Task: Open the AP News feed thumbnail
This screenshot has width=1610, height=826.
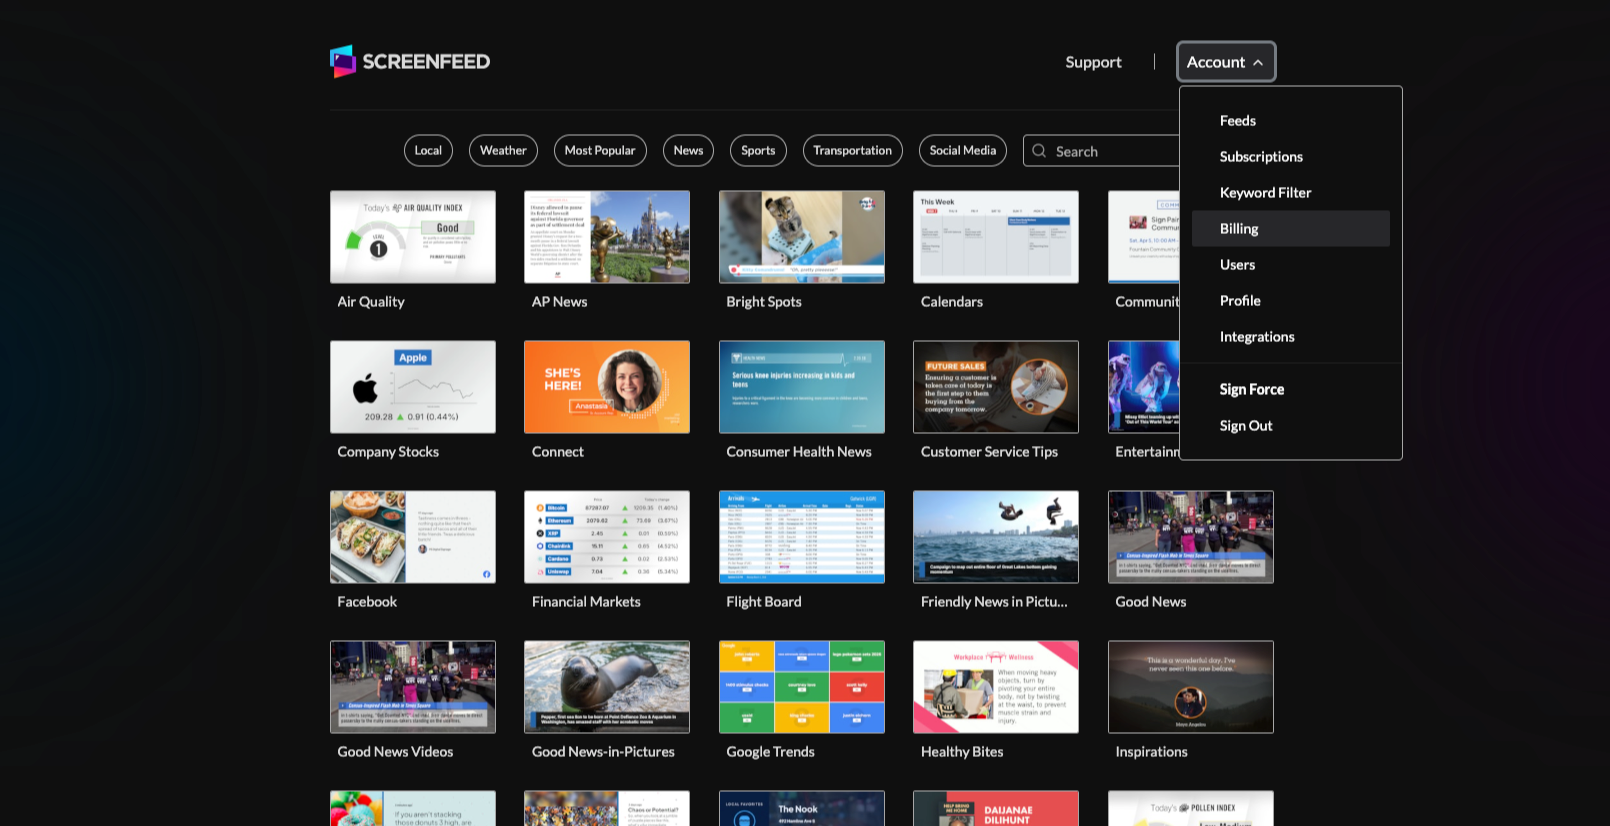Action: pos(607,237)
